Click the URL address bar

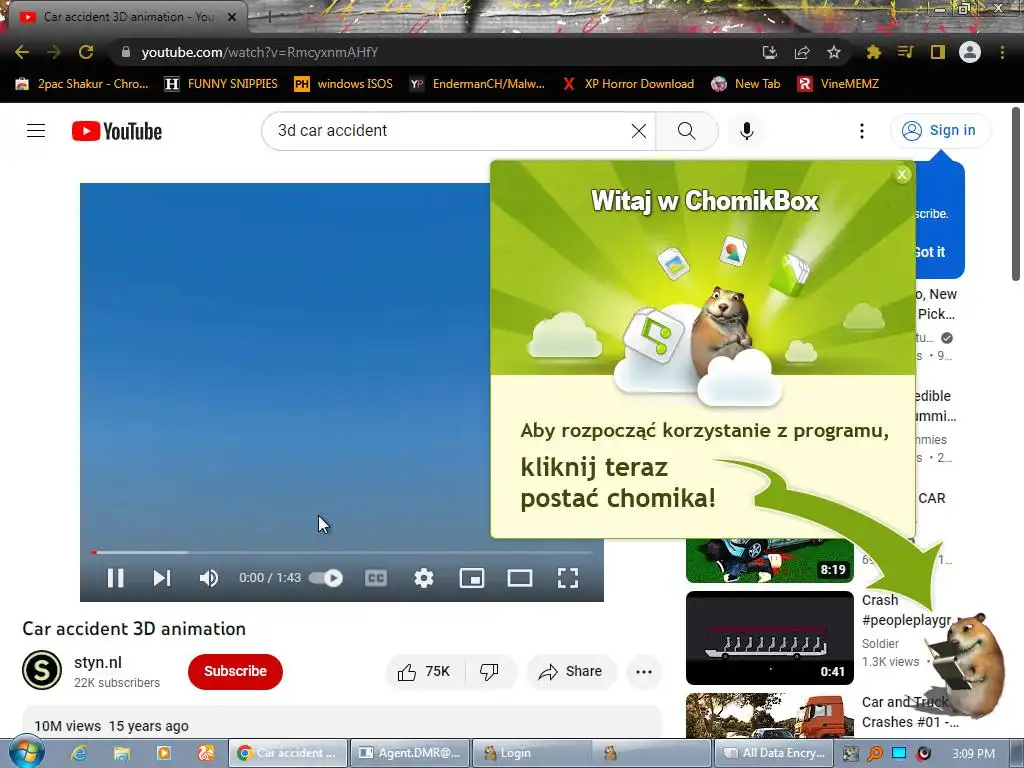point(431,52)
